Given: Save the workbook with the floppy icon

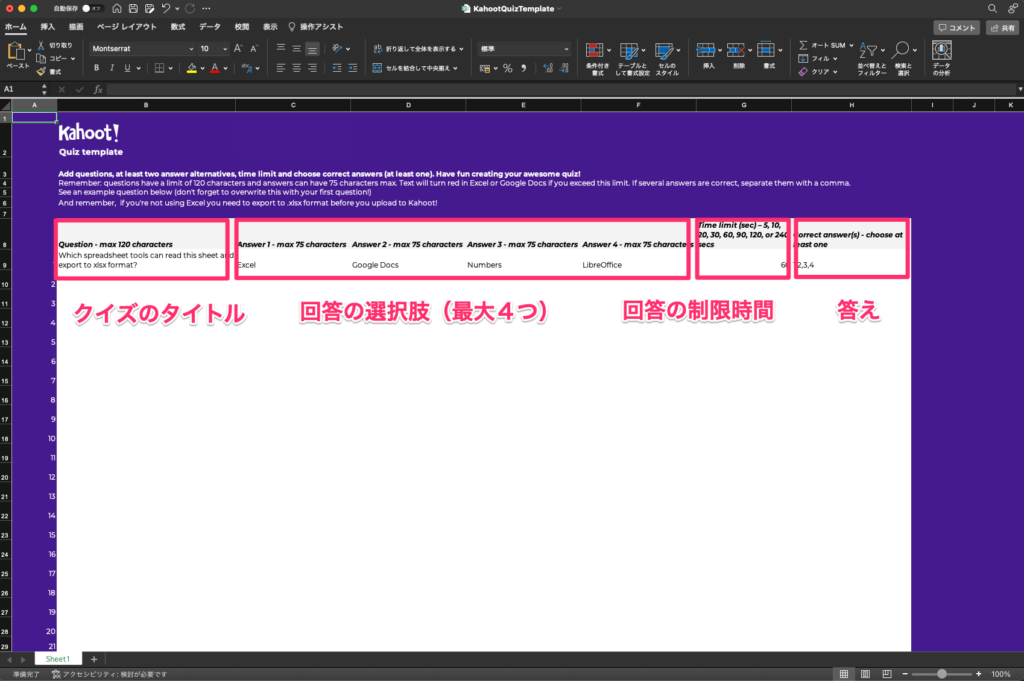Looking at the screenshot, I should point(133,8).
